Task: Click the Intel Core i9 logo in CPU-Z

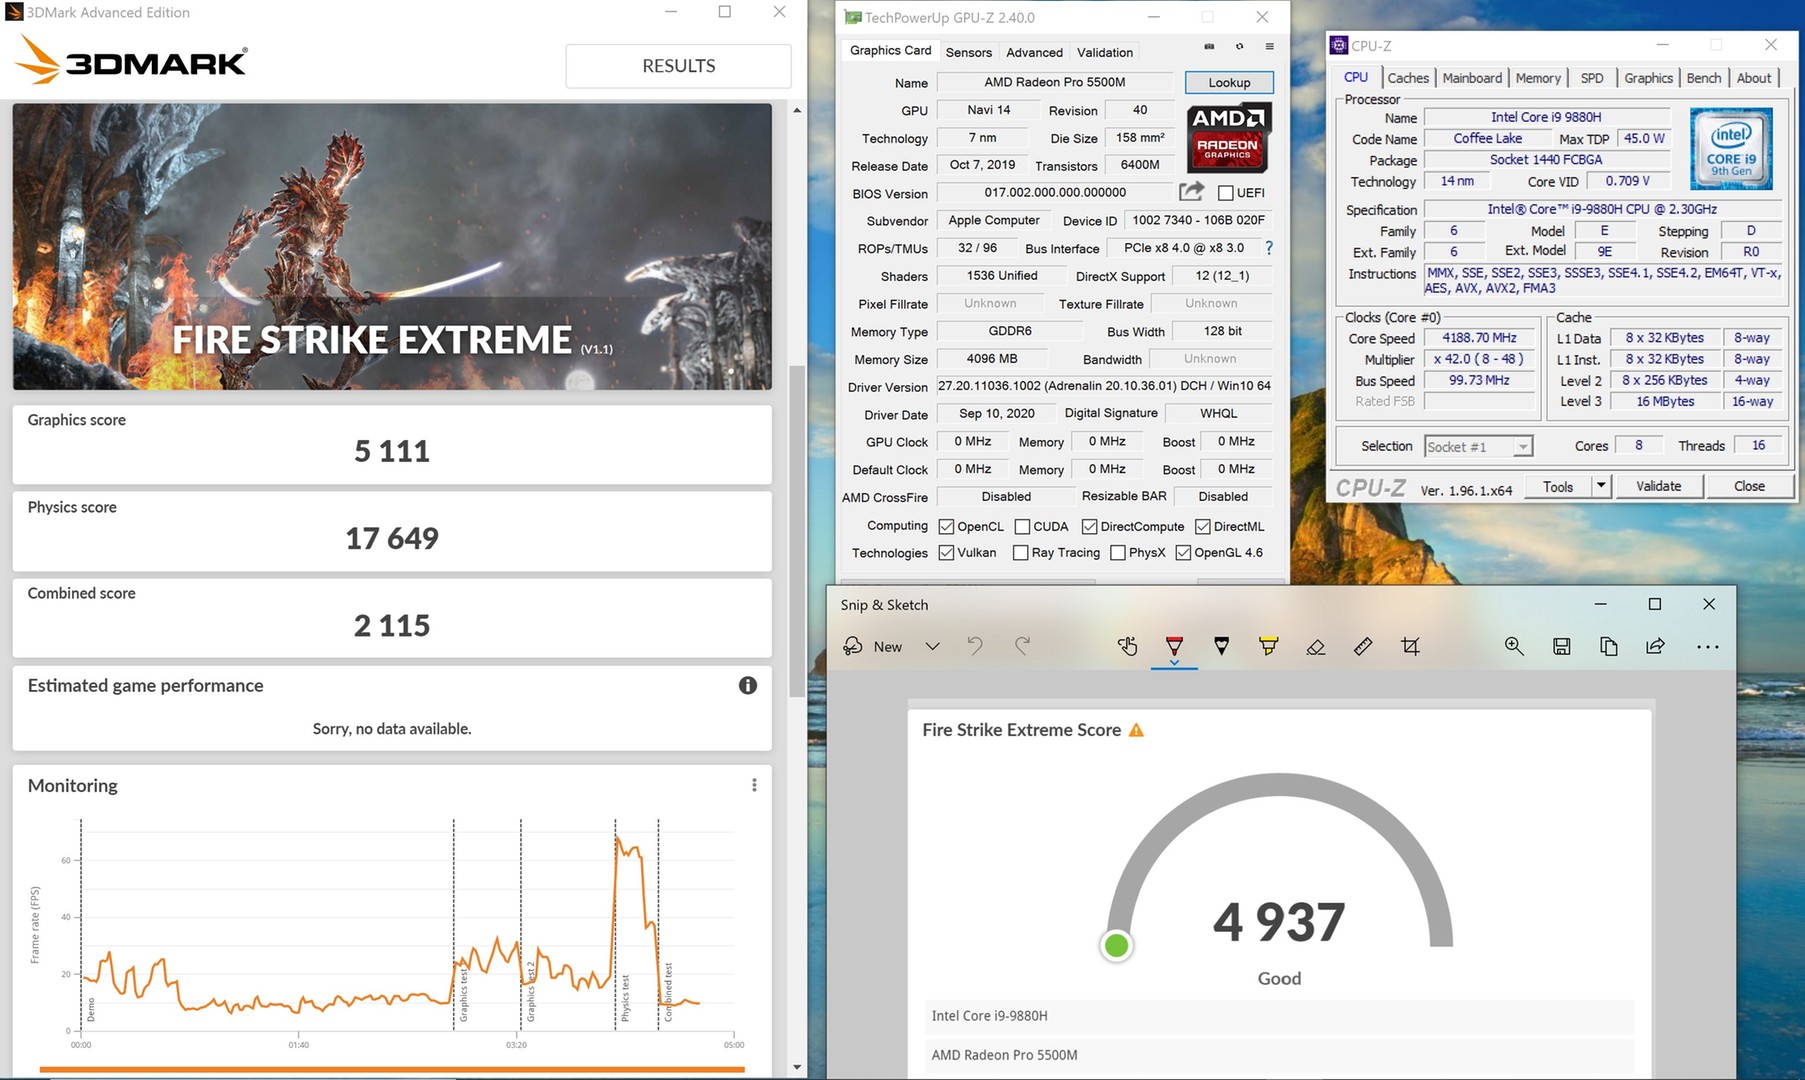Action: [1731, 149]
